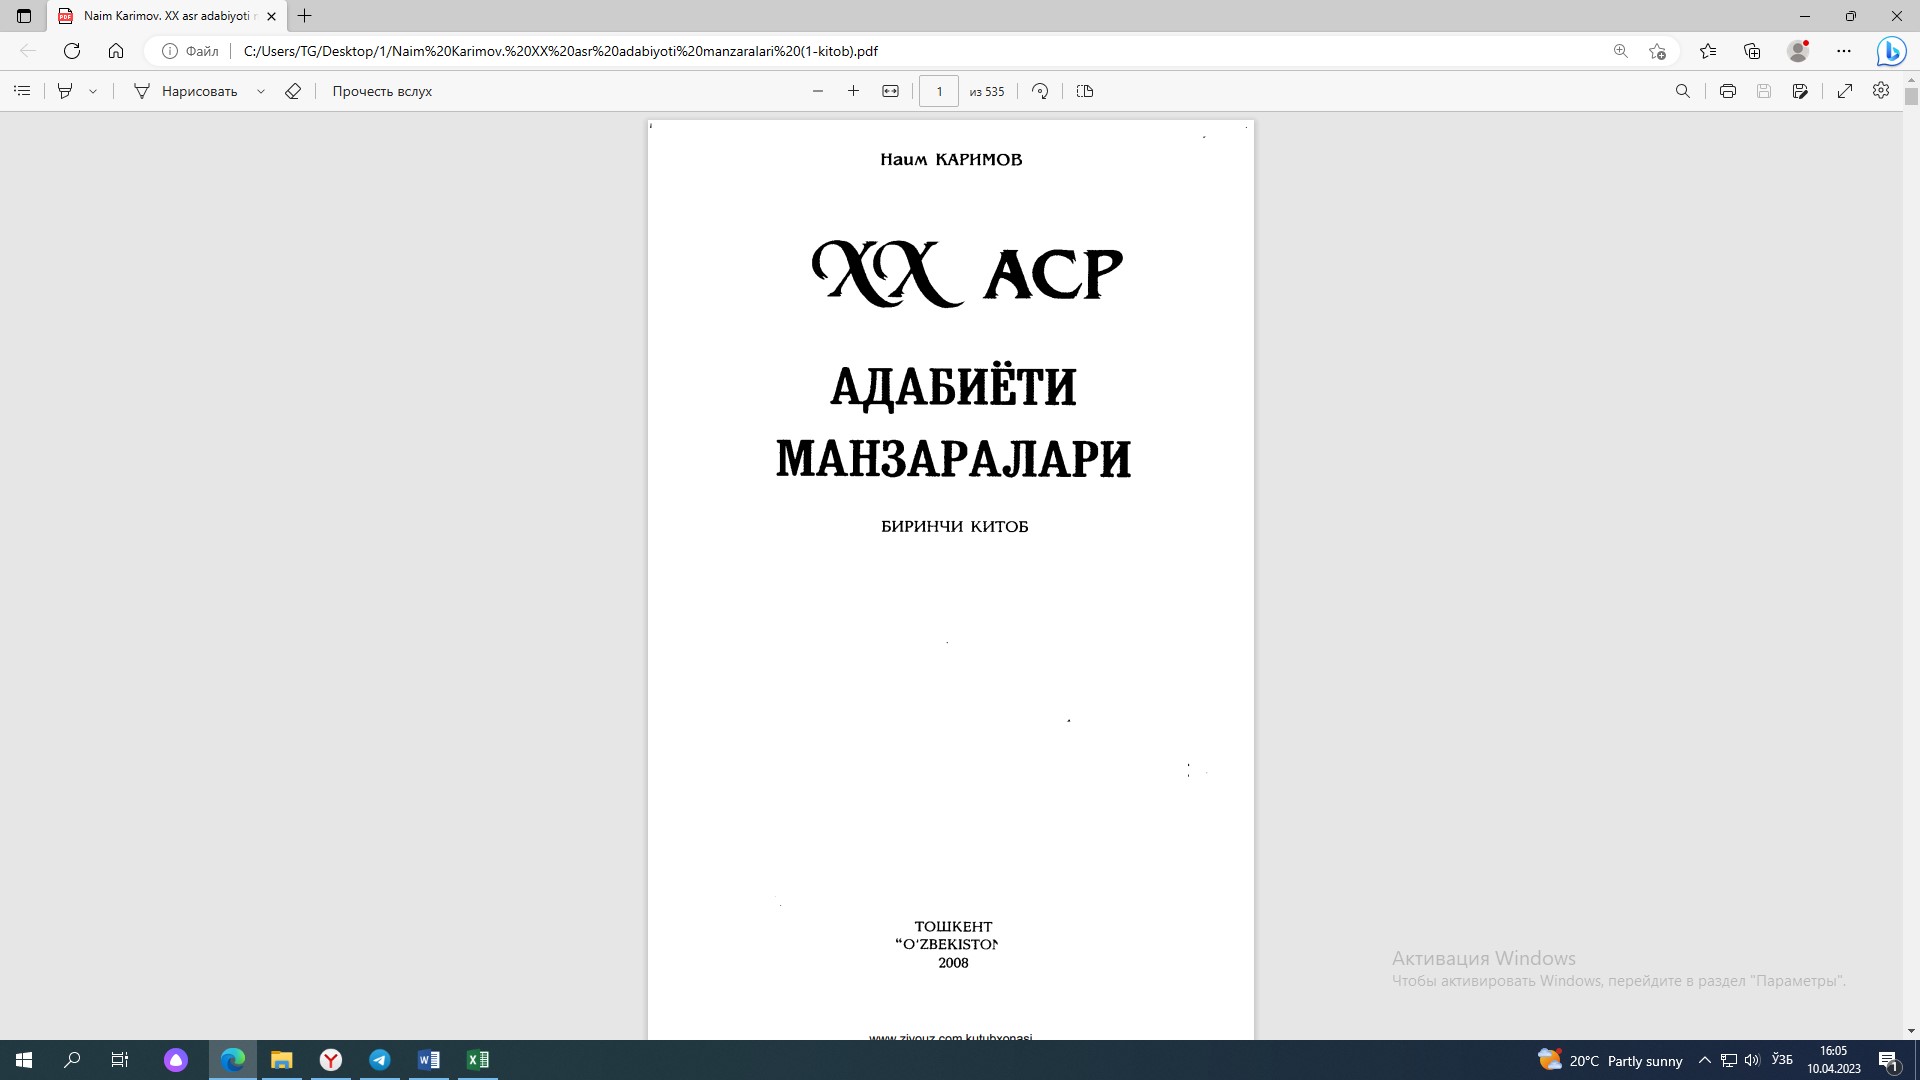
Task: Open the tab actions menu icon
Action: 24,16
